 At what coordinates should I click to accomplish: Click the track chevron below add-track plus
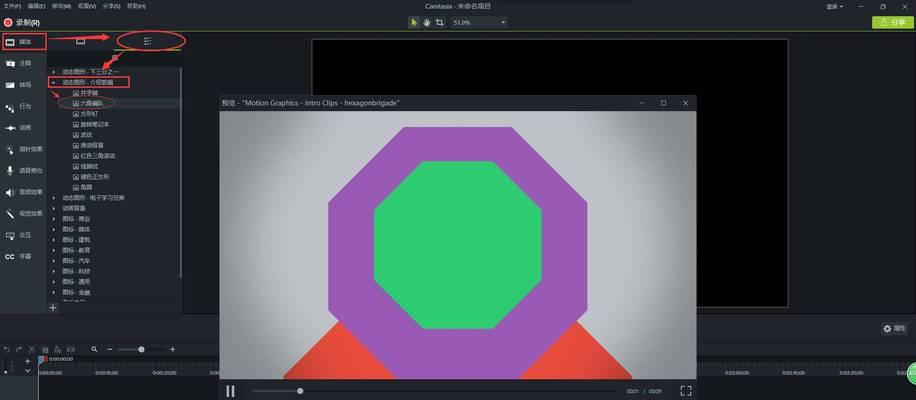(x=27, y=371)
